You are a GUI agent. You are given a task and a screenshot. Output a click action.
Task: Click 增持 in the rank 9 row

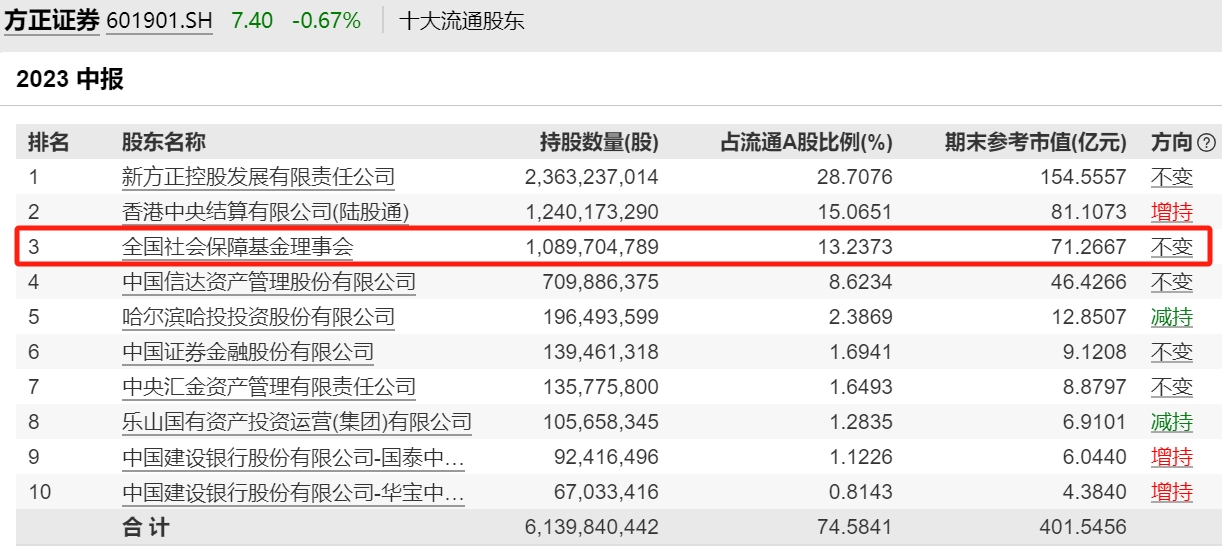tap(1172, 457)
